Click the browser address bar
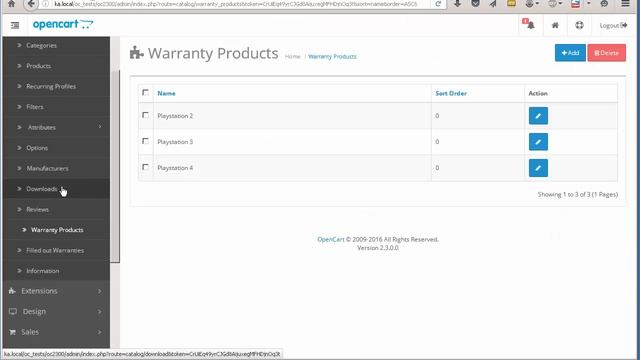Image resolution: width=640 pixels, height=360 pixels. [236, 4]
